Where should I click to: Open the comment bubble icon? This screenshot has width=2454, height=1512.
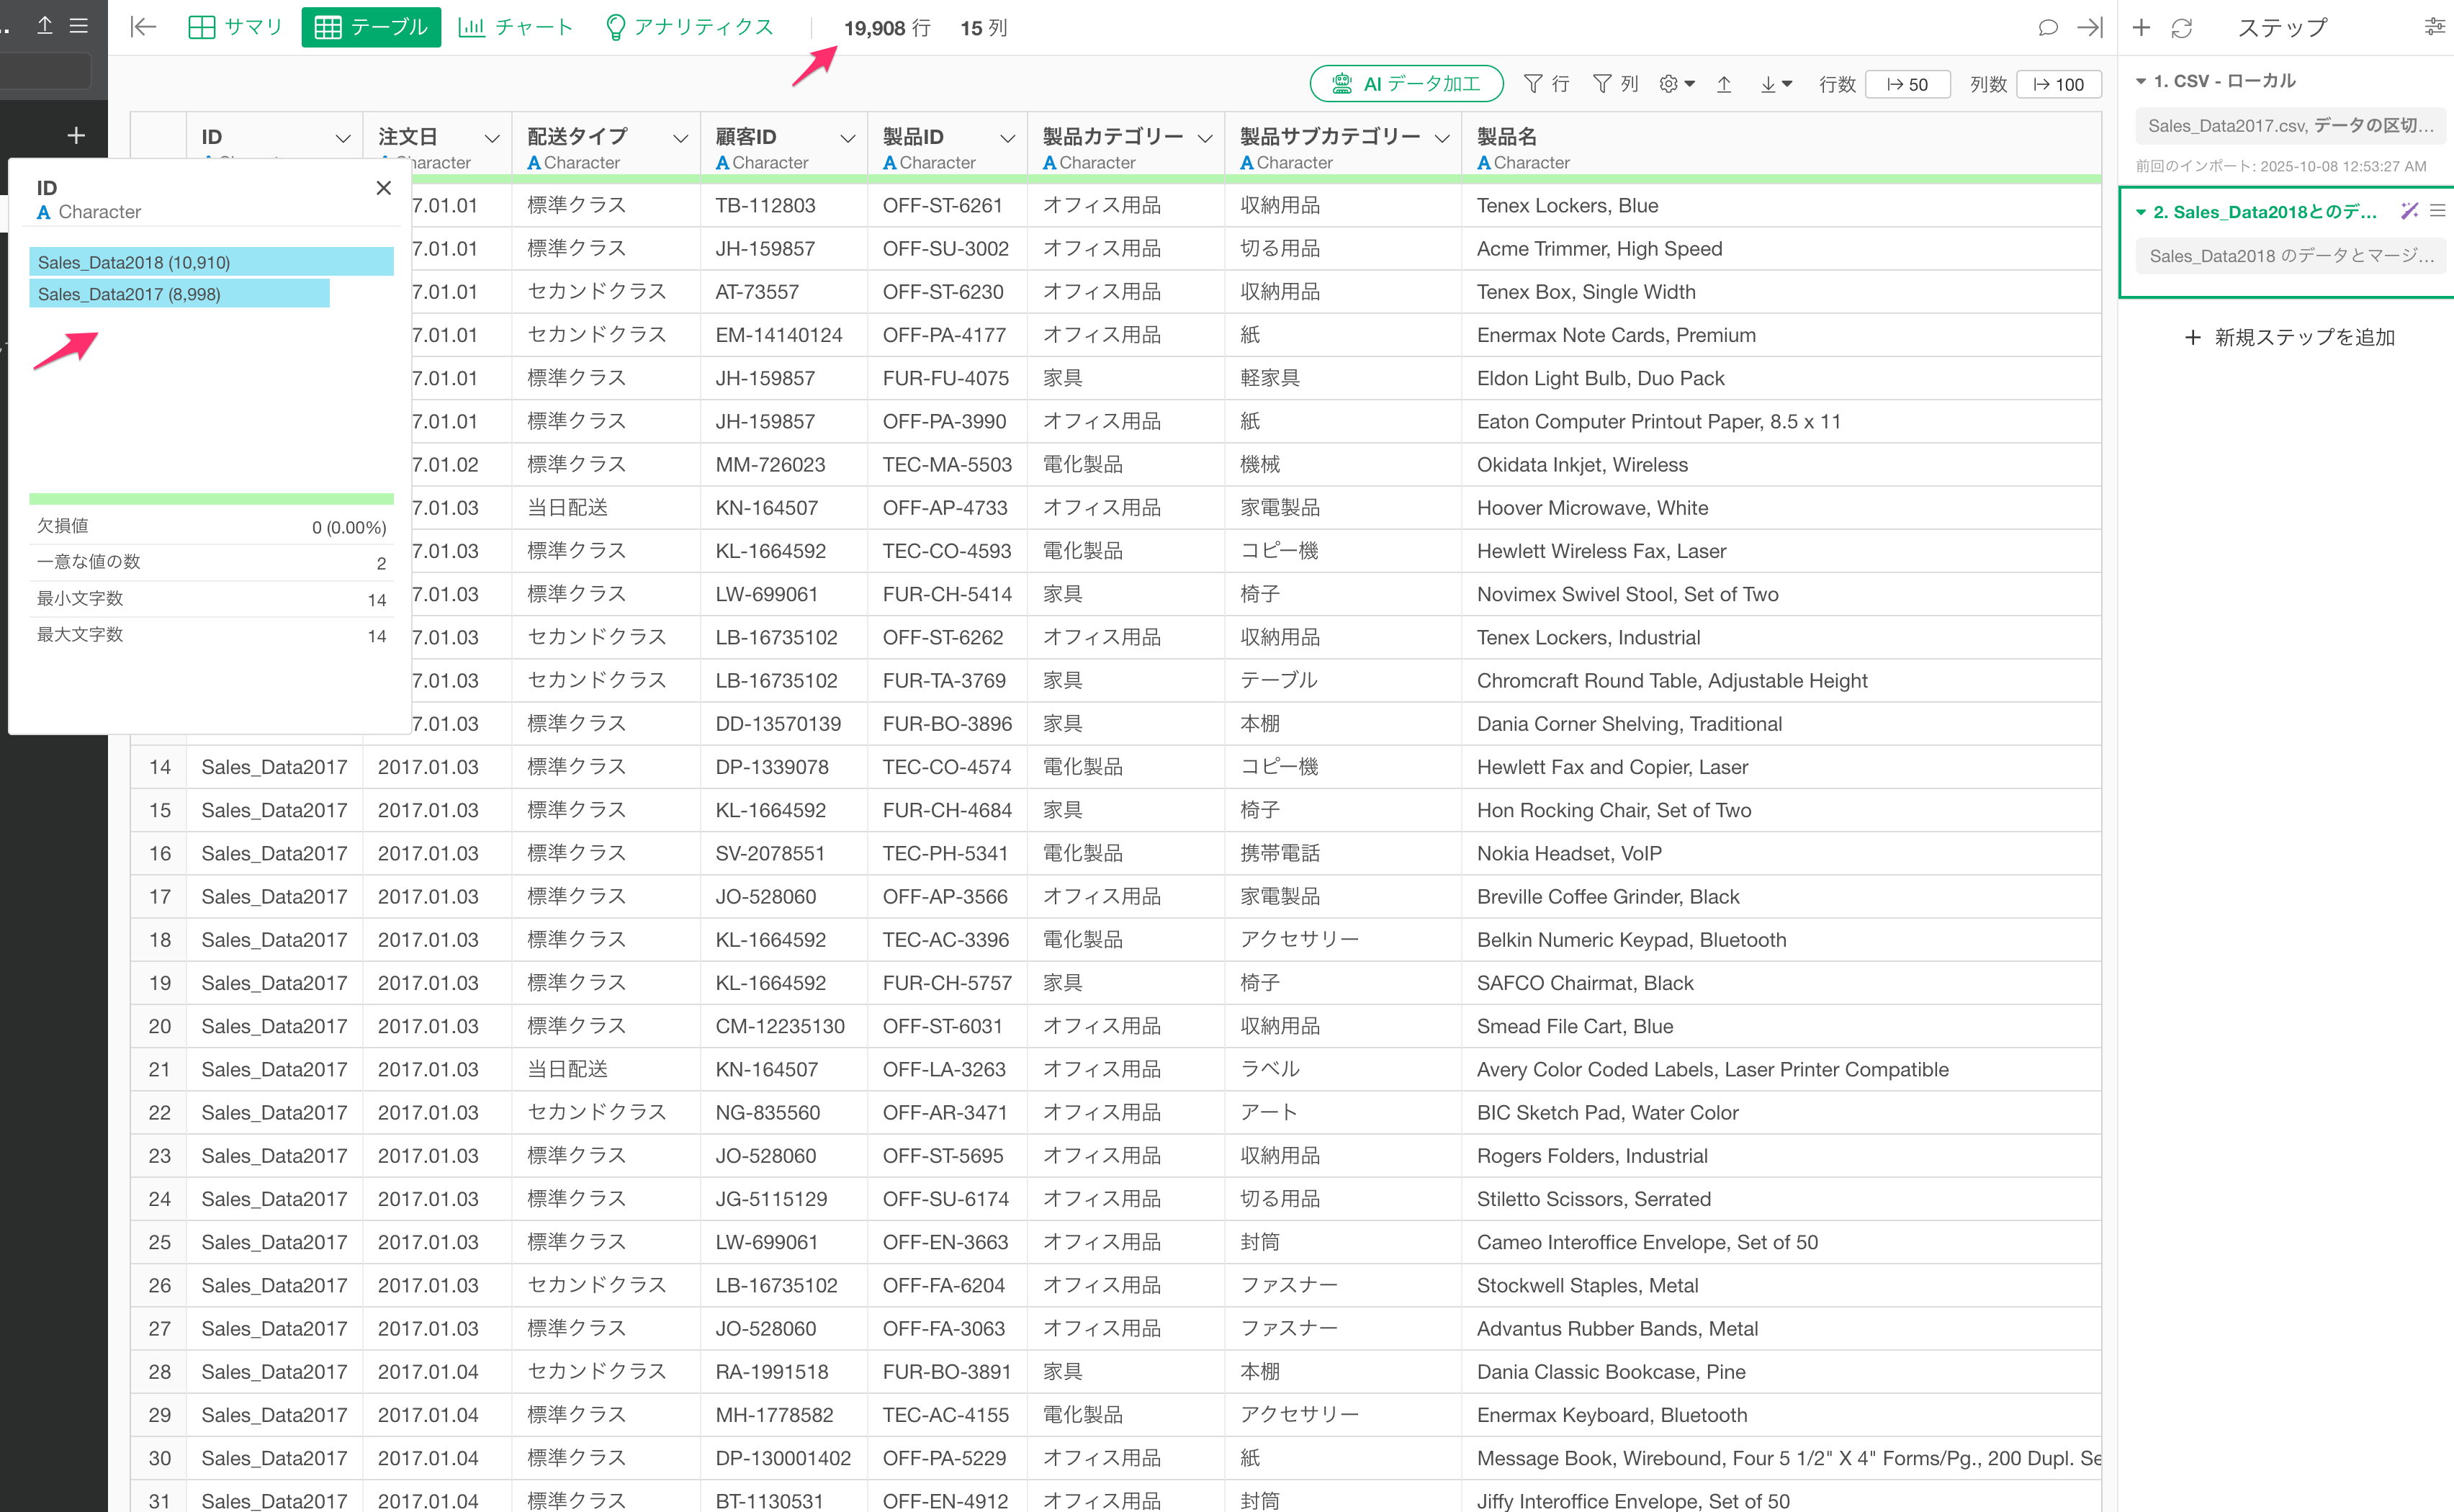pos(2047,27)
